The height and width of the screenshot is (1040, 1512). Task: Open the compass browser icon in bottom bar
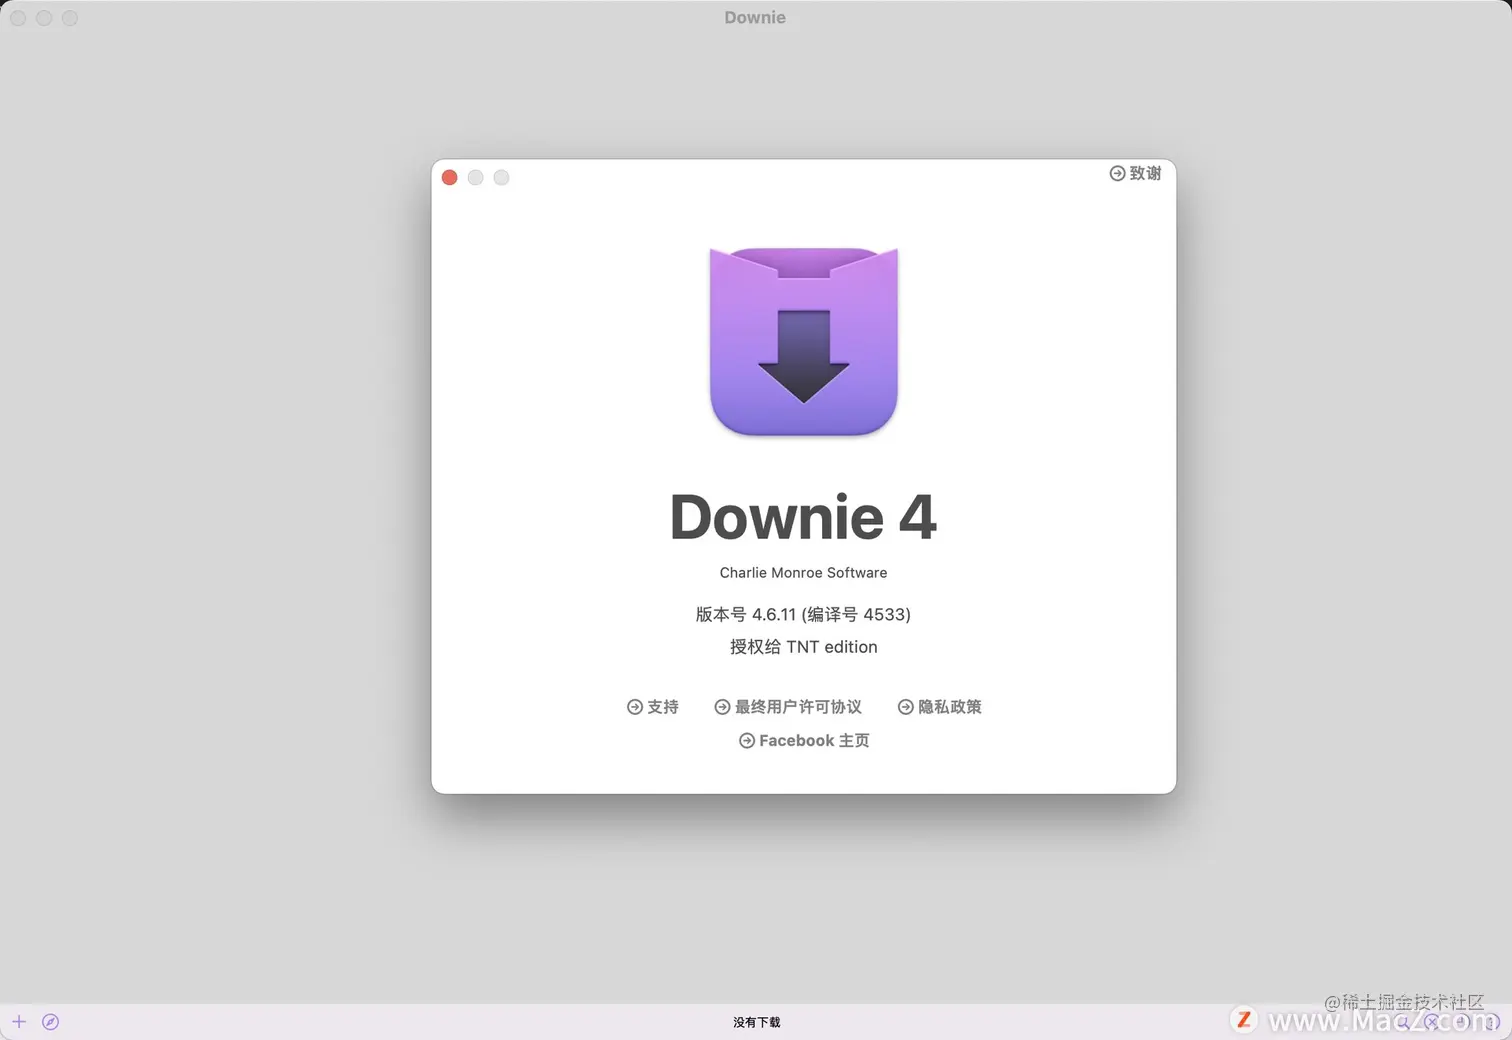click(x=51, y=1021)
